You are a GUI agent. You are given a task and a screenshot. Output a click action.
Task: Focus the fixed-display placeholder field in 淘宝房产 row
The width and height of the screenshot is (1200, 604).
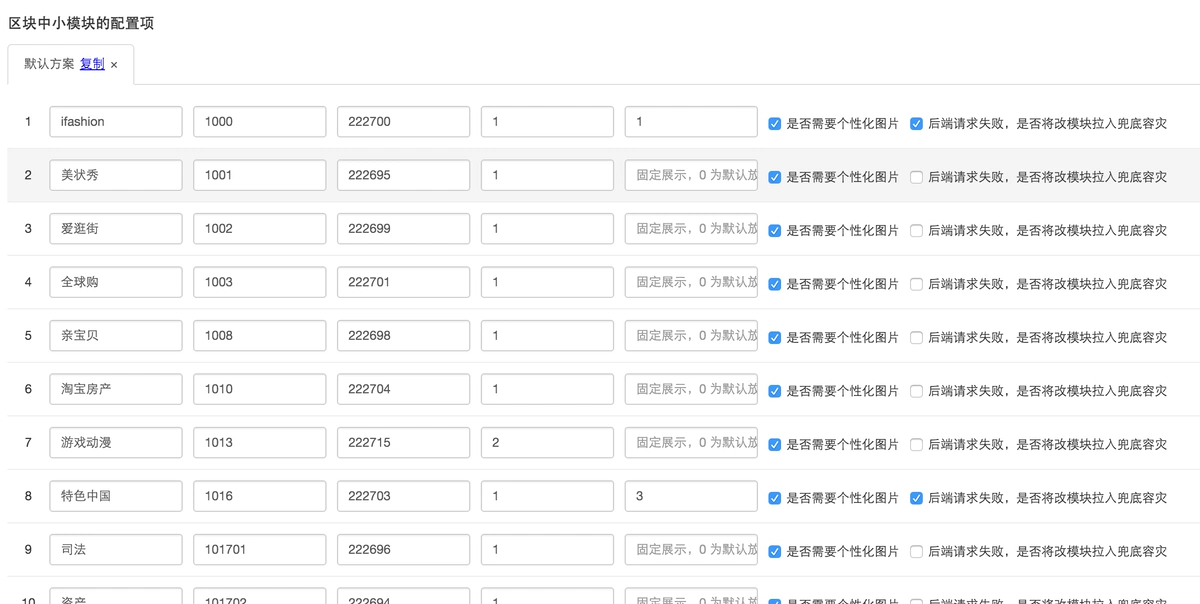(692, 389)
